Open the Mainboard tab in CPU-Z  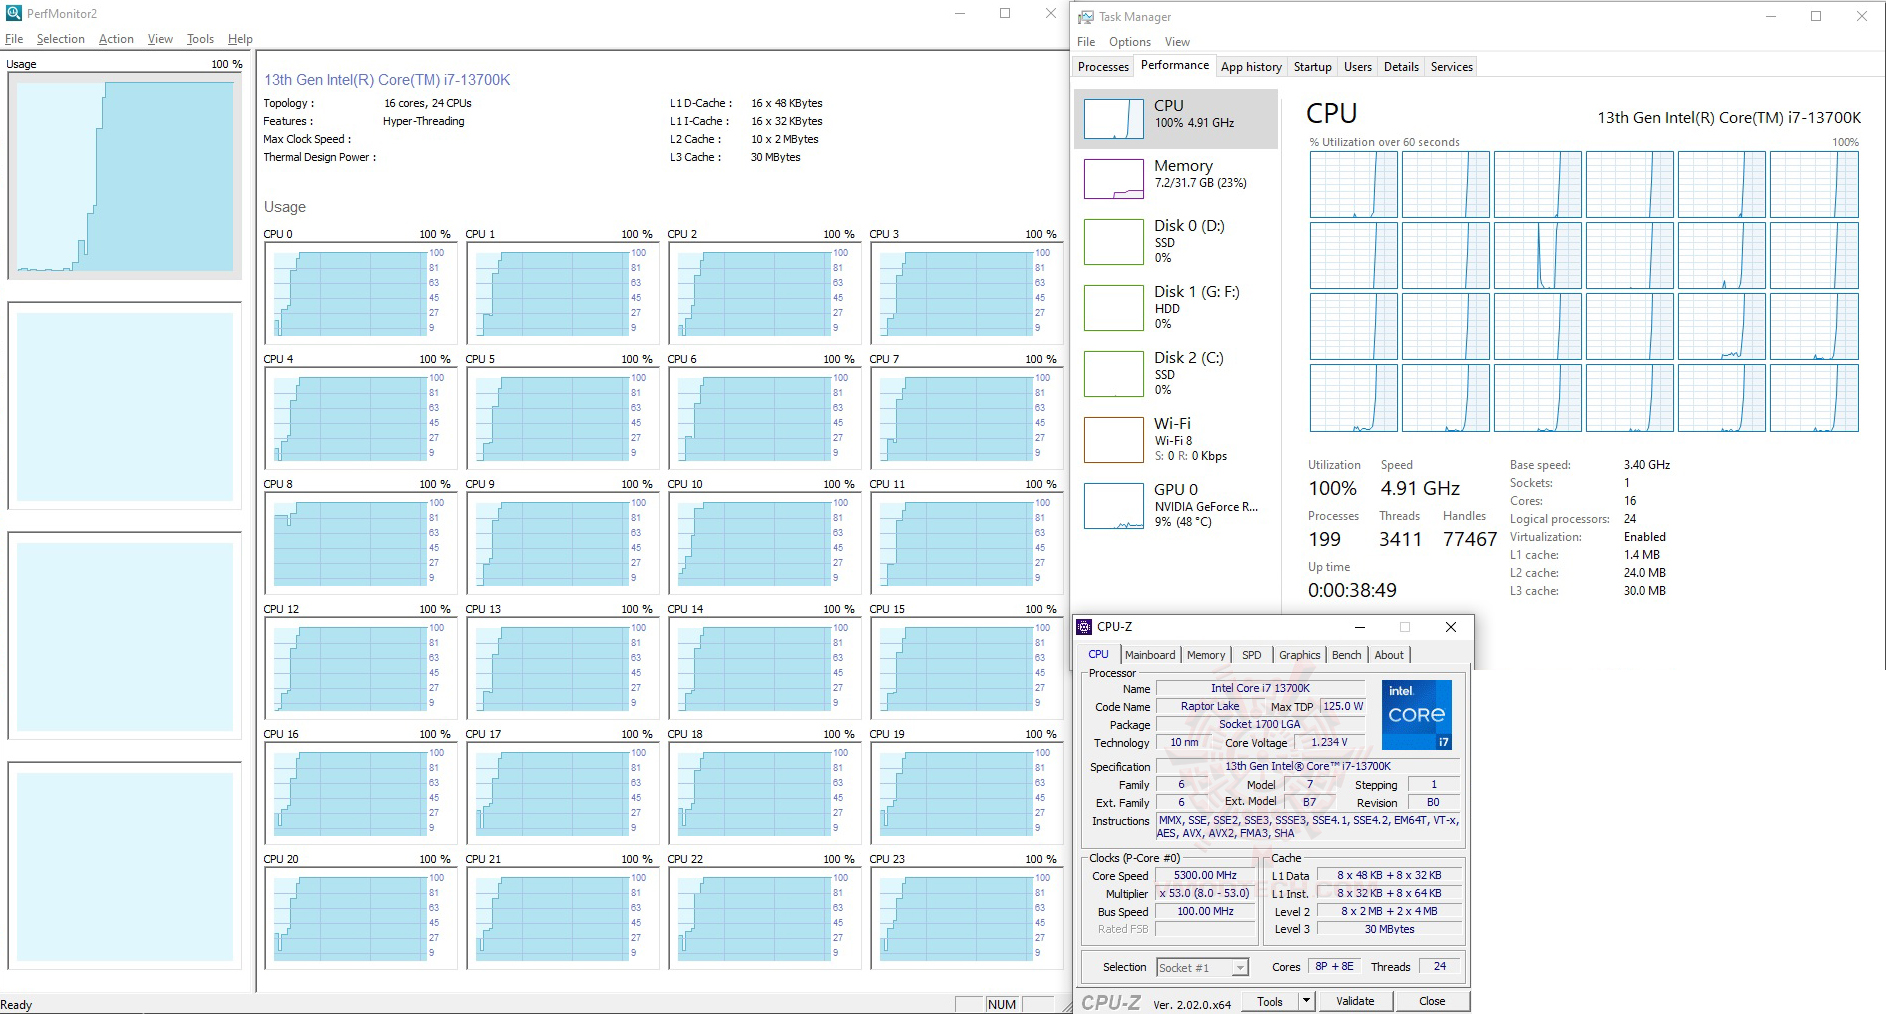pos(1150,655)
